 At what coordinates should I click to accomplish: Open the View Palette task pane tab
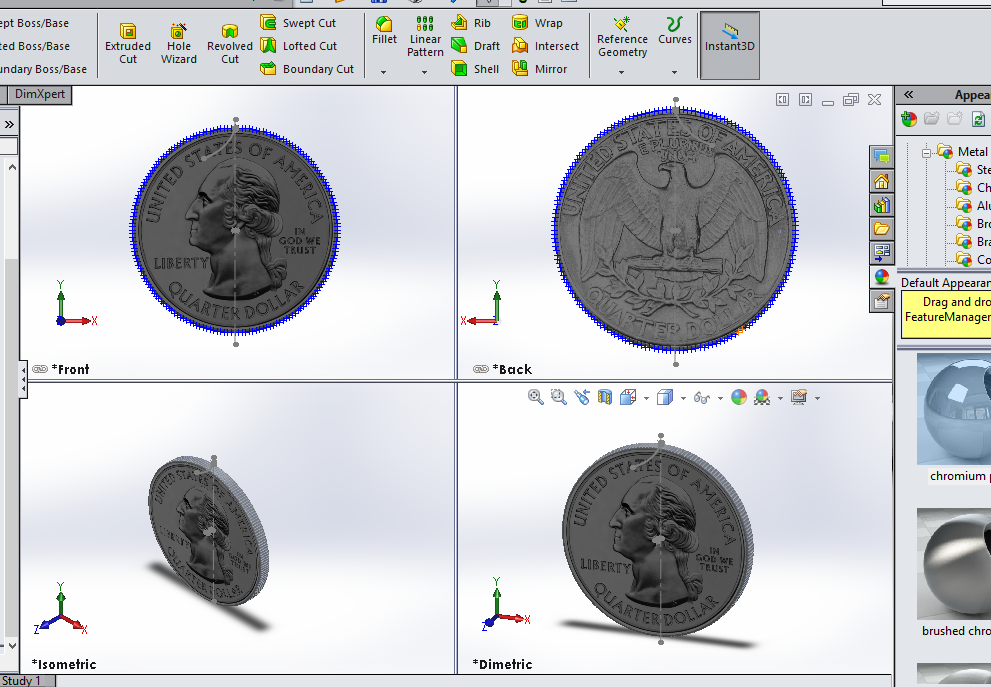[881, 253]
